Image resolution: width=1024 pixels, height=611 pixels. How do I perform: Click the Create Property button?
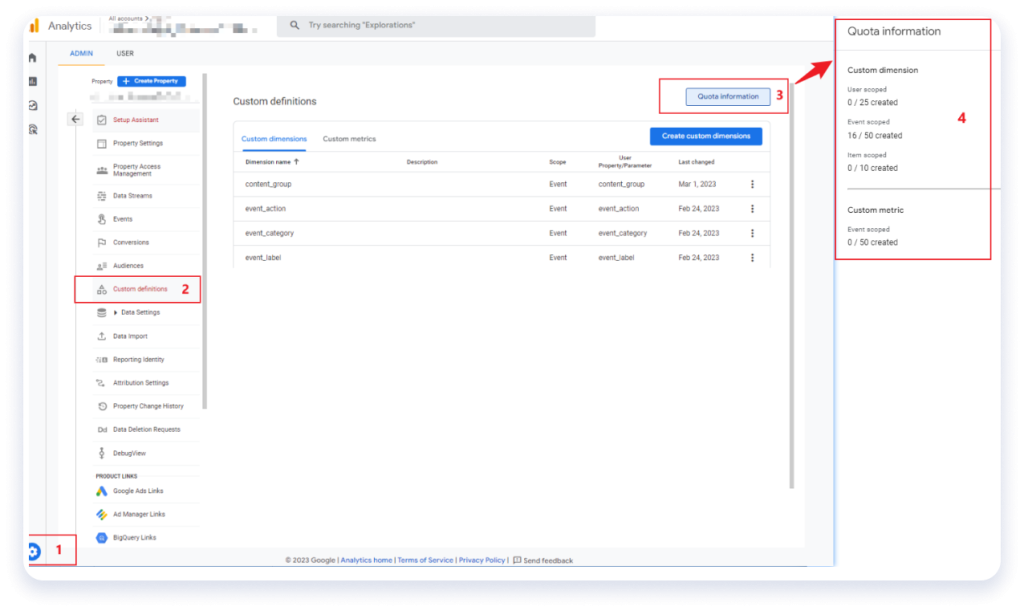click(151, 81)
